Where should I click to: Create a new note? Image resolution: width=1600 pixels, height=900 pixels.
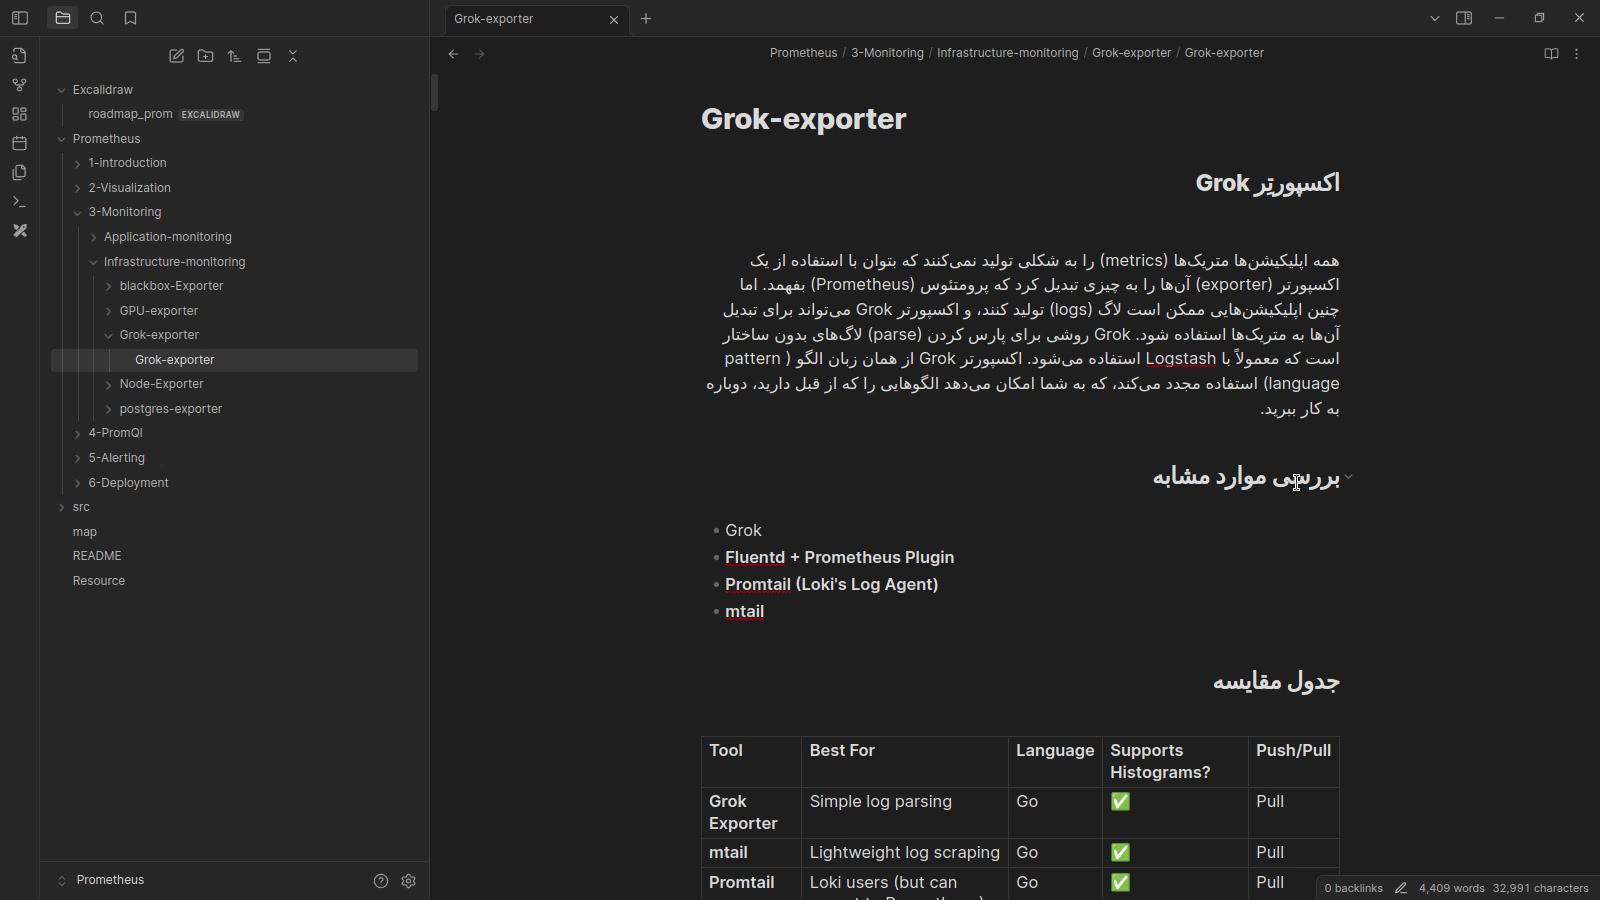click(x=177, y=56)
